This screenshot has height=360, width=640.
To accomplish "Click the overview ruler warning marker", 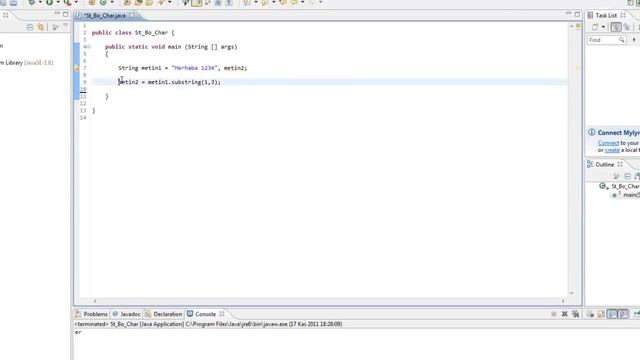I will (578, 68).
